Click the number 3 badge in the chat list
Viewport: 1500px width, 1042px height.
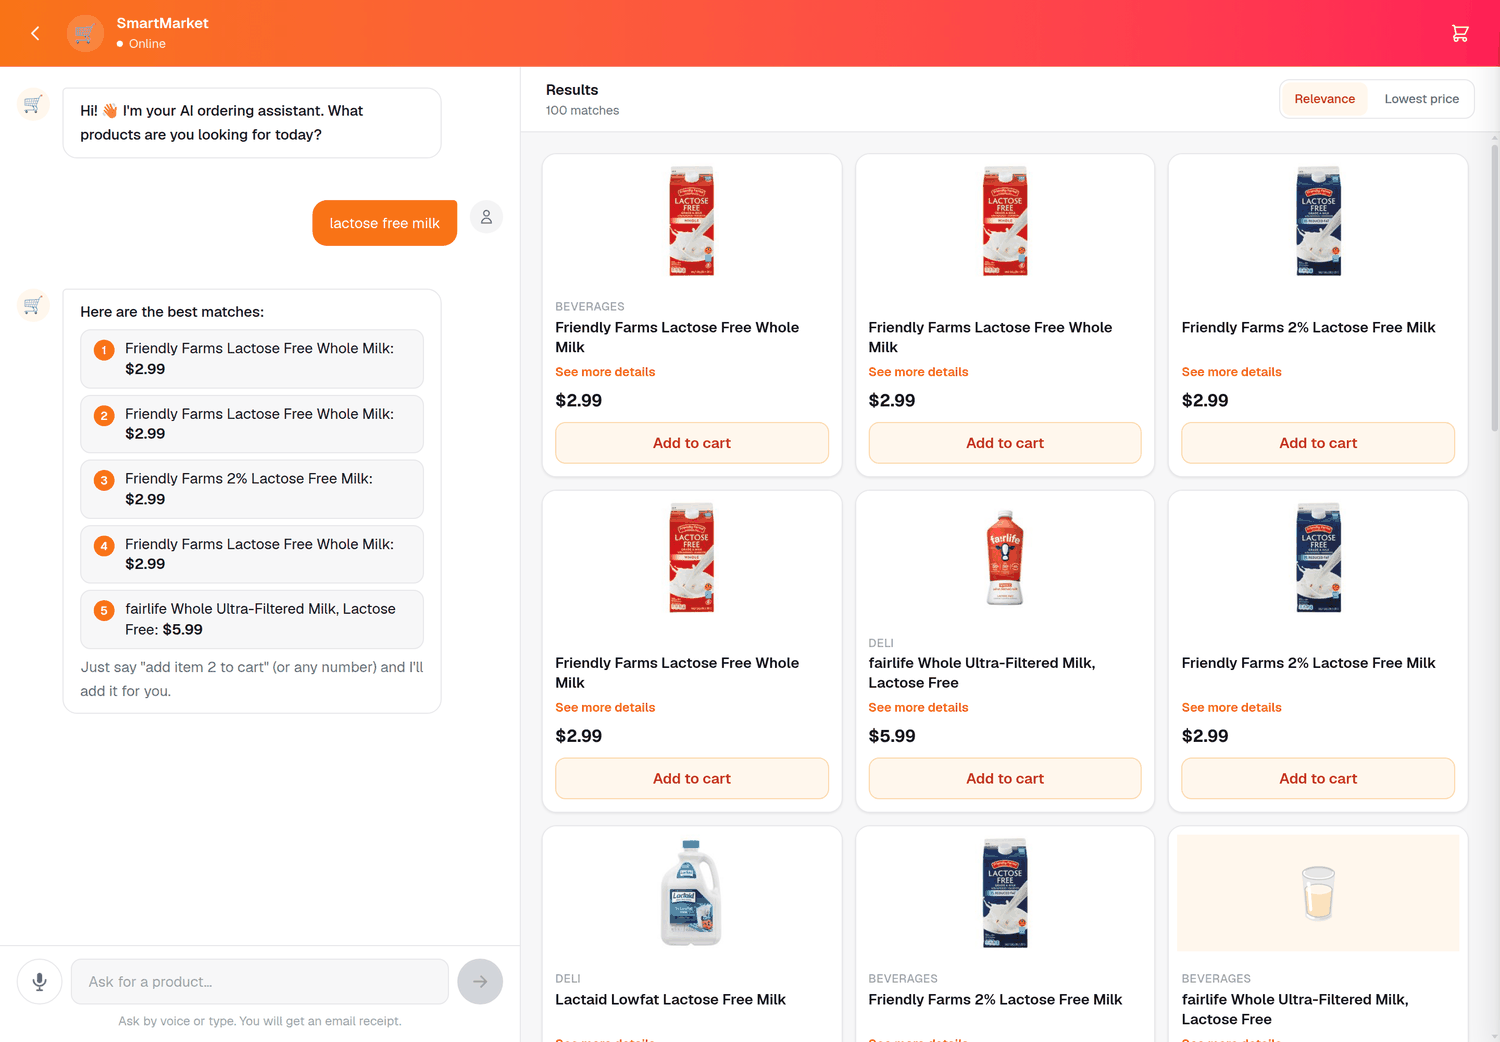pyautogui.click(x=104, y=481)
